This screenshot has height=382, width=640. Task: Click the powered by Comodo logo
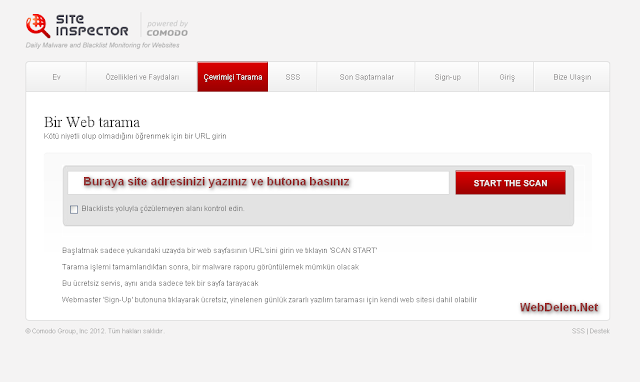[x=167, y=28]
